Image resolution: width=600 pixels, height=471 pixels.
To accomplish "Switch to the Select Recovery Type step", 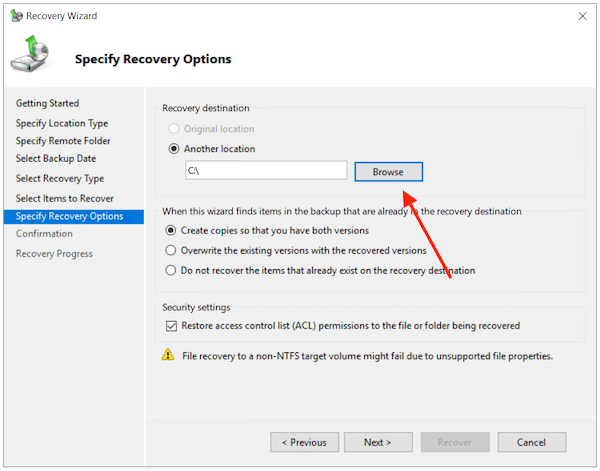I will (x=60, y=178).
